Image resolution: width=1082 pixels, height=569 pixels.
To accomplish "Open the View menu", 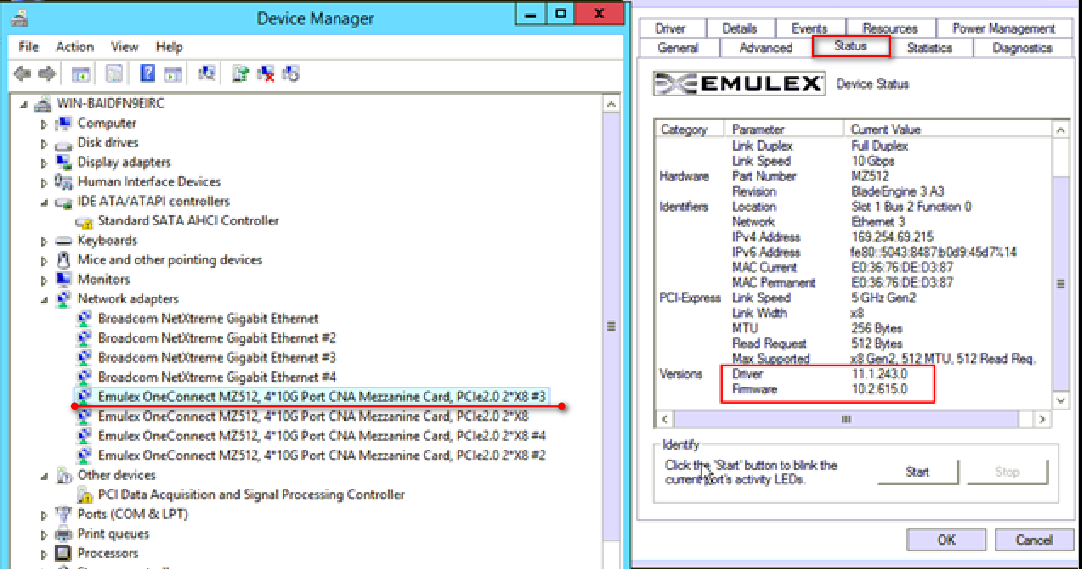I will coord(124,47).
